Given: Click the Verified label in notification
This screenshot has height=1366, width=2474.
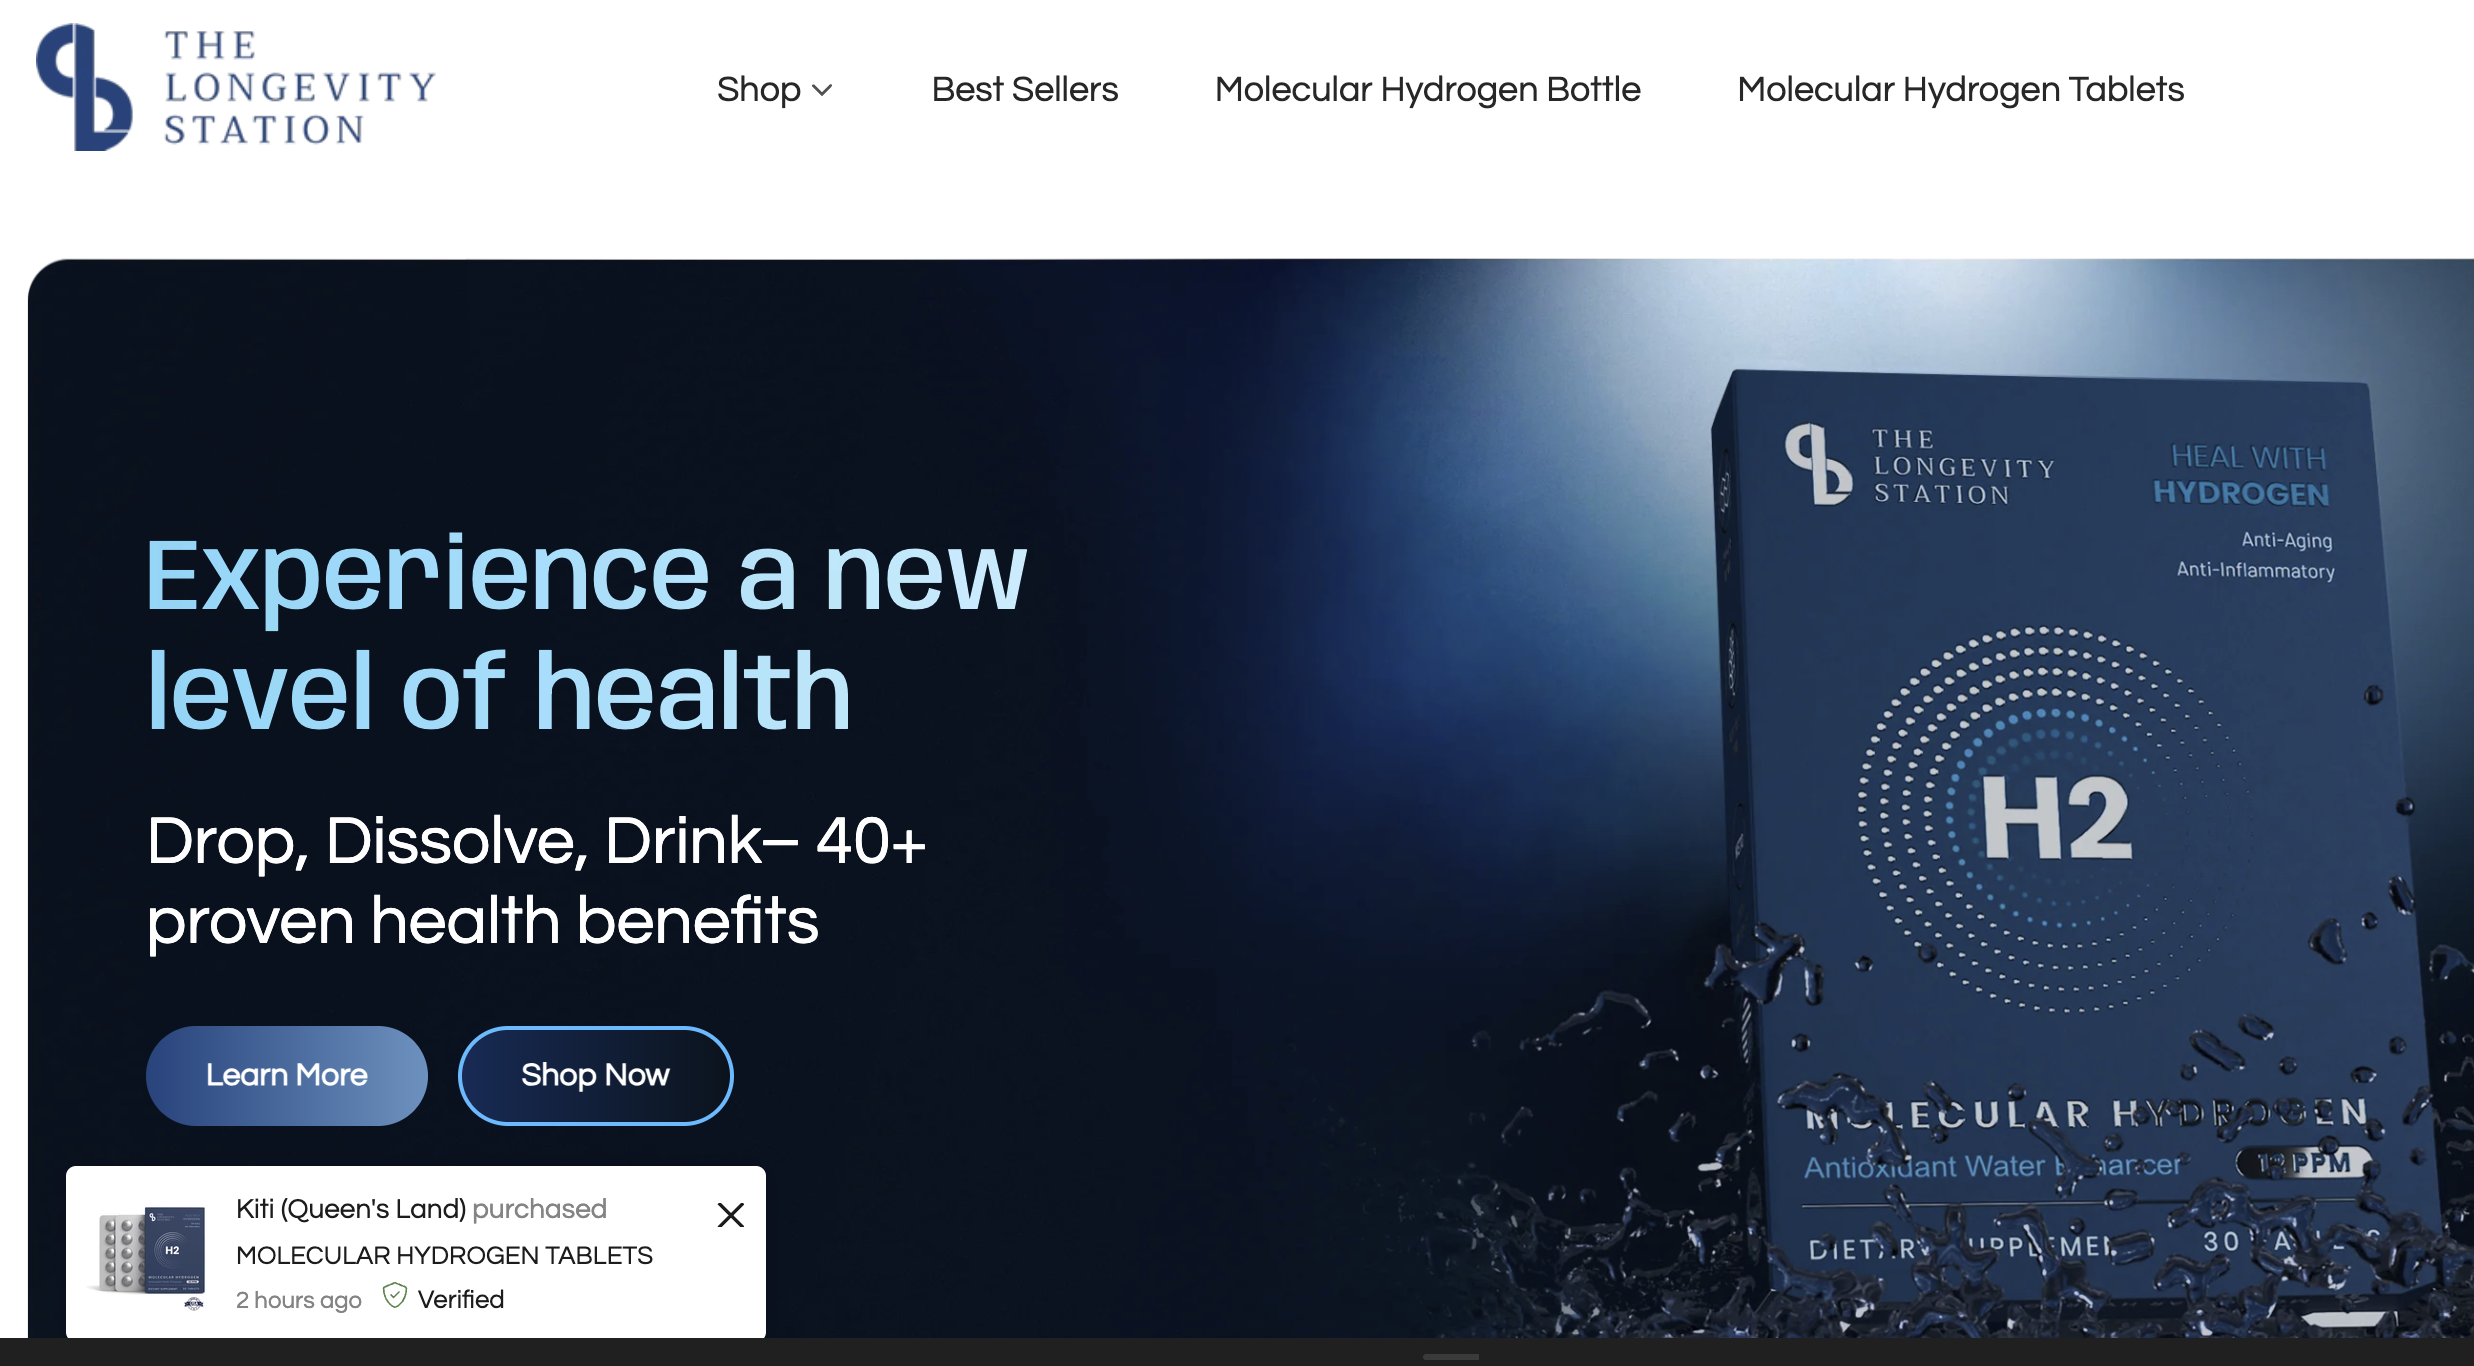Looking at the screenshot, I should (460, 1299).
